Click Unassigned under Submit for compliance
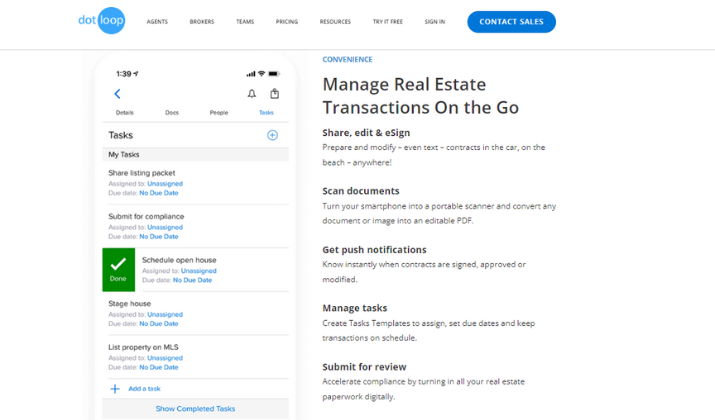 point(165,227)
